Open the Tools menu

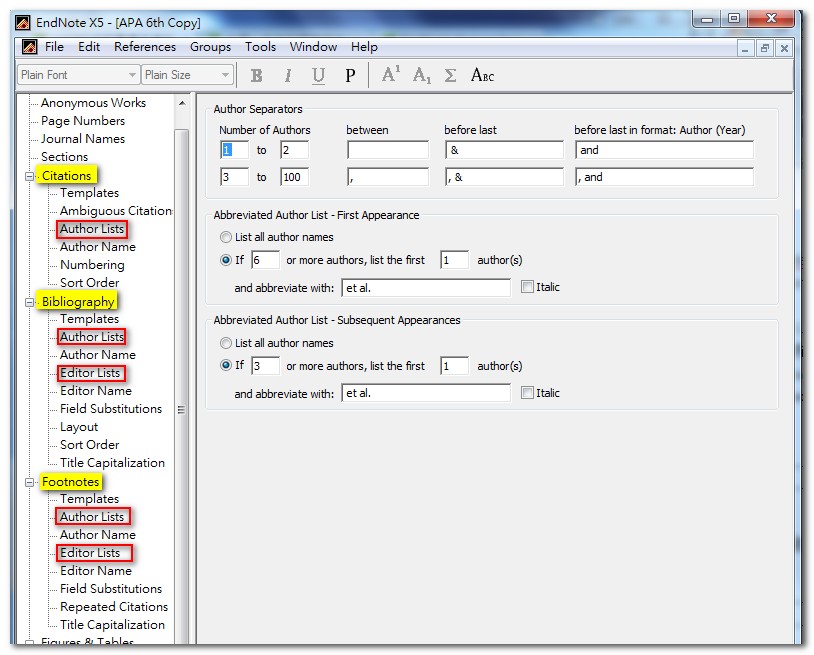click(x=260, y=47)
